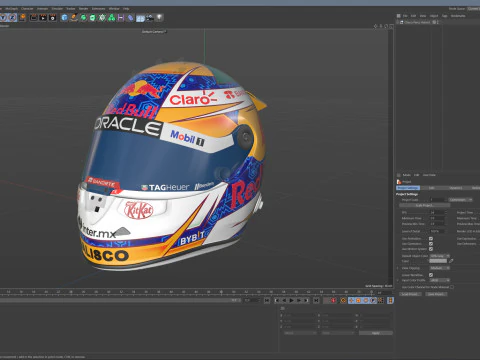
Task: Expand the Input Color Profile disclosure arrow
Action: [397, 280]
